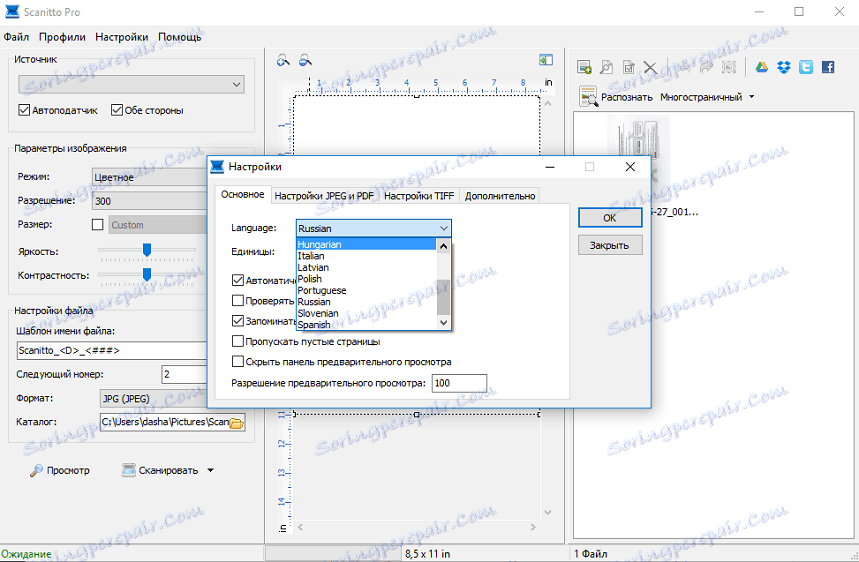Click the language list scroll-down arrow
The height and width of the screenshot is (562, 859).
tap(444, 323)
